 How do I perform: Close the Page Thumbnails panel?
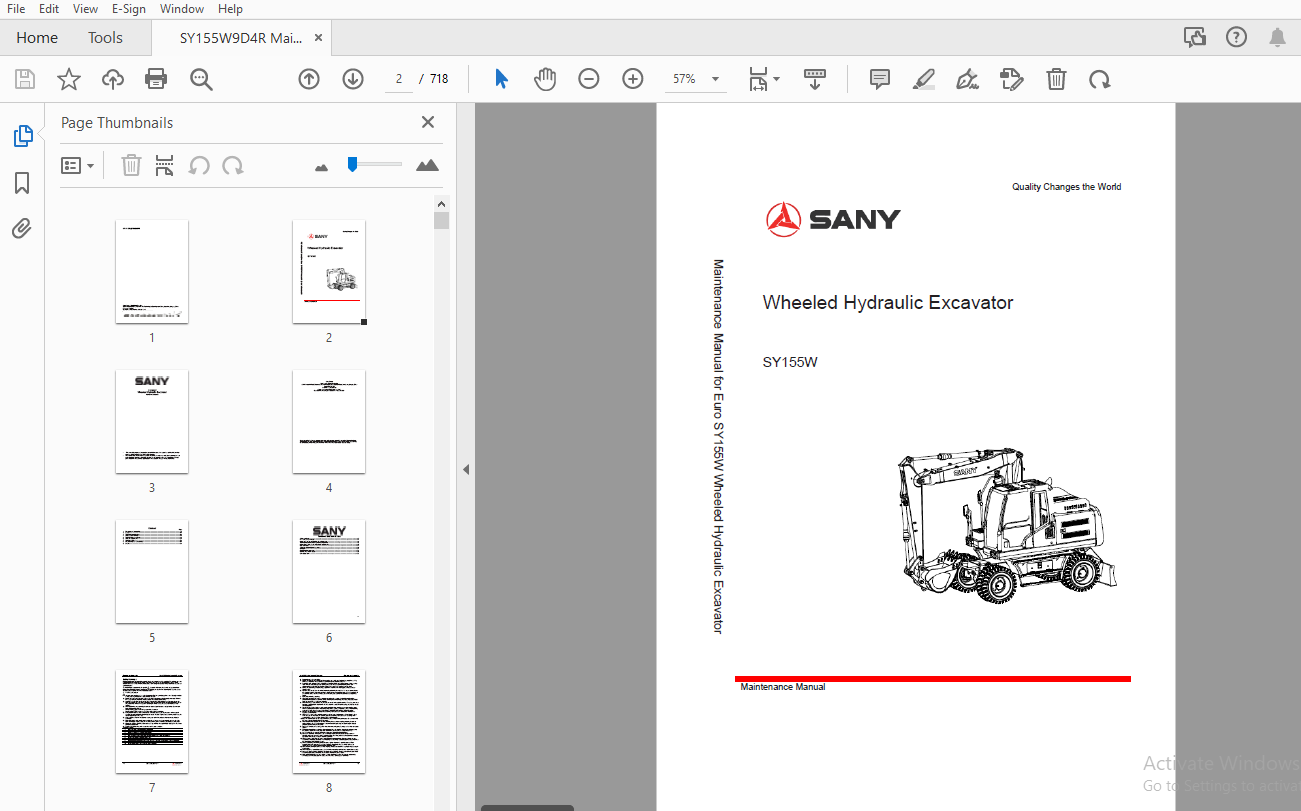coord(428,122)
